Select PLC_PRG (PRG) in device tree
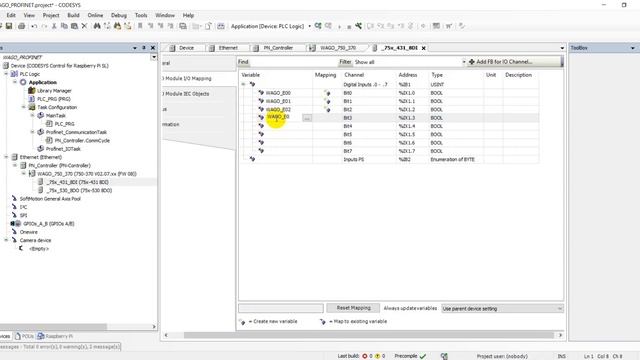The width and height of the screenshot is (640, 360). coord(53,99)
